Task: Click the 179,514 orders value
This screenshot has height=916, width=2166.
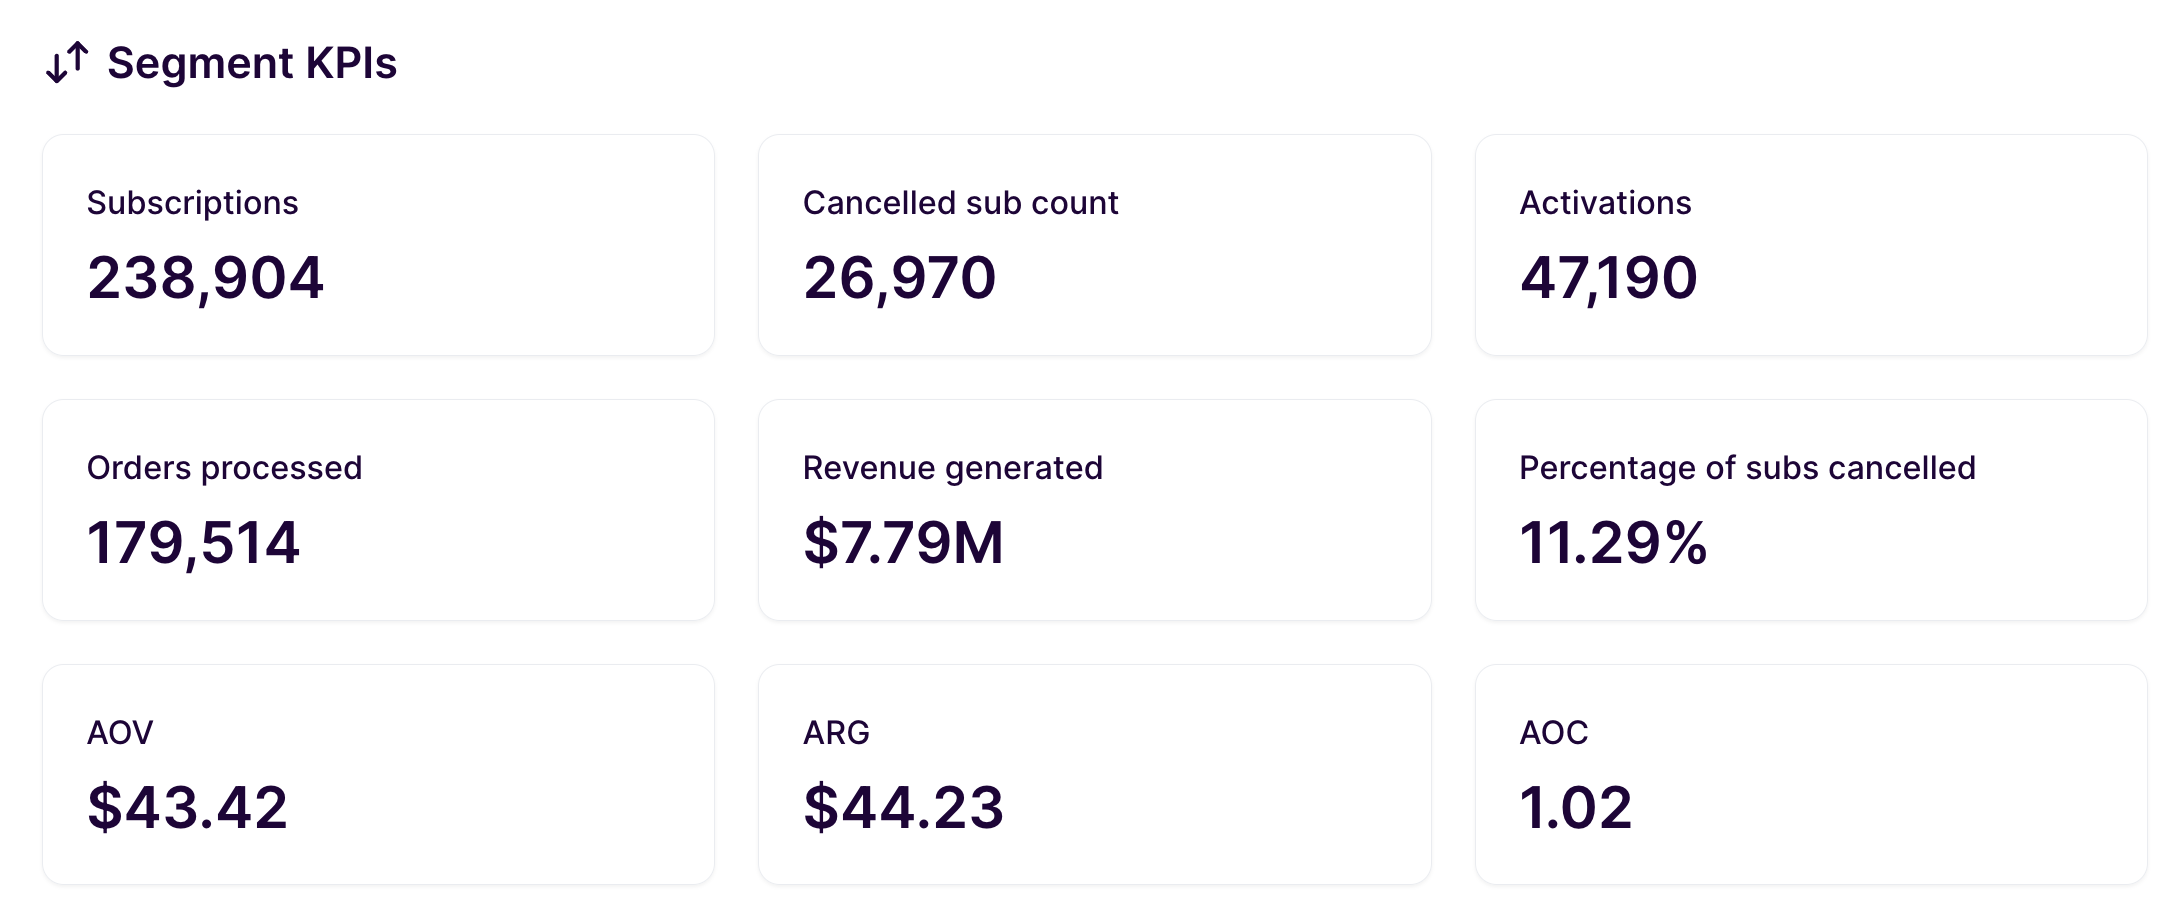Action: click(x=193, y=543)
